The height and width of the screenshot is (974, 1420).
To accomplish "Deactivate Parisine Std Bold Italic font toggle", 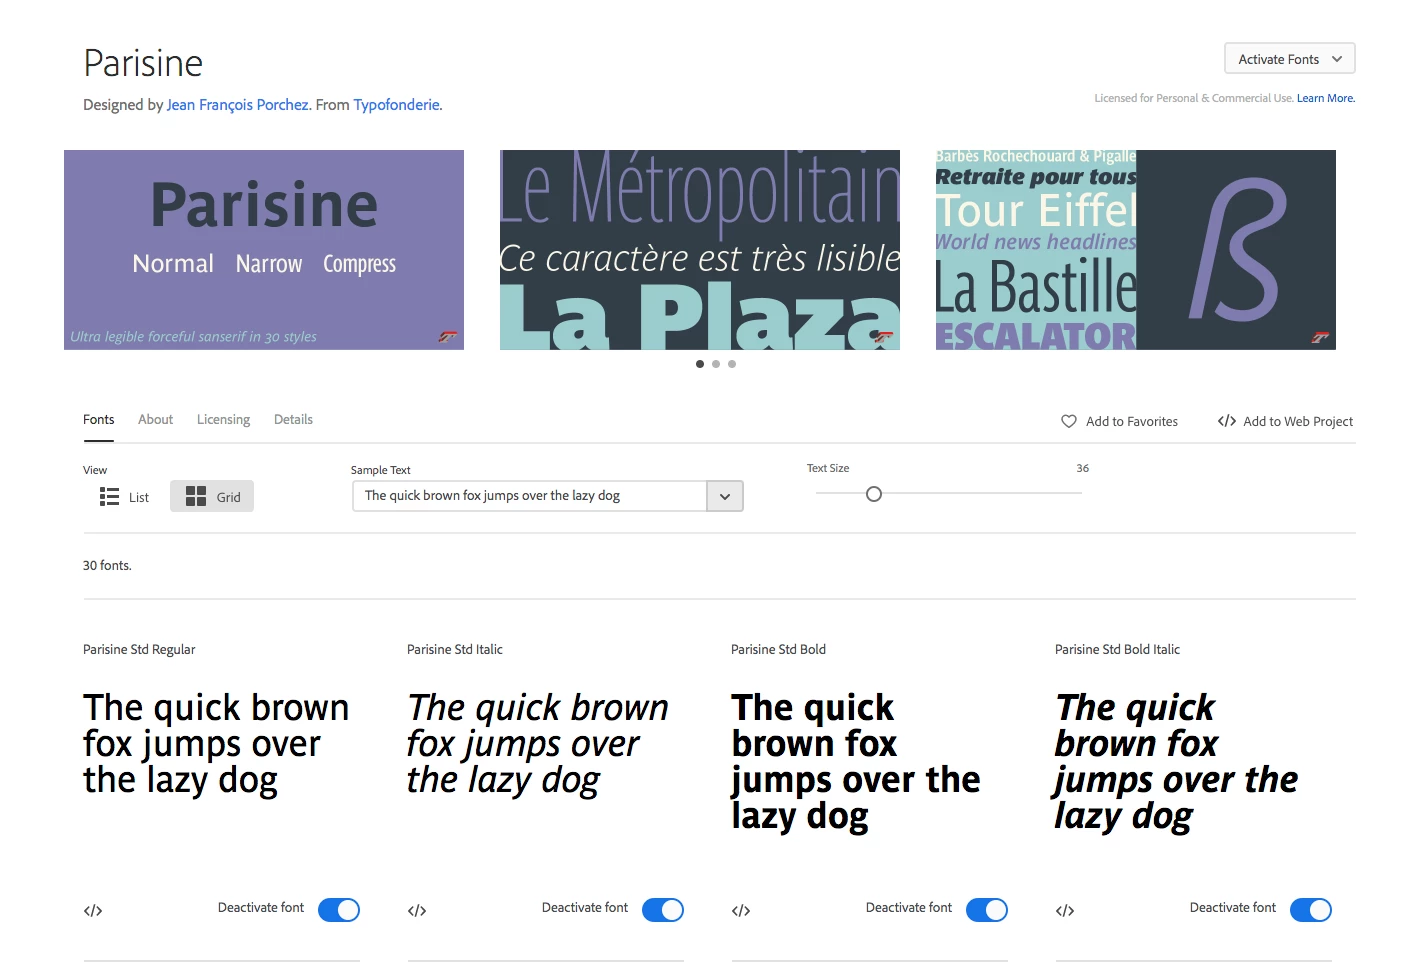I will tap(1311, 910).
